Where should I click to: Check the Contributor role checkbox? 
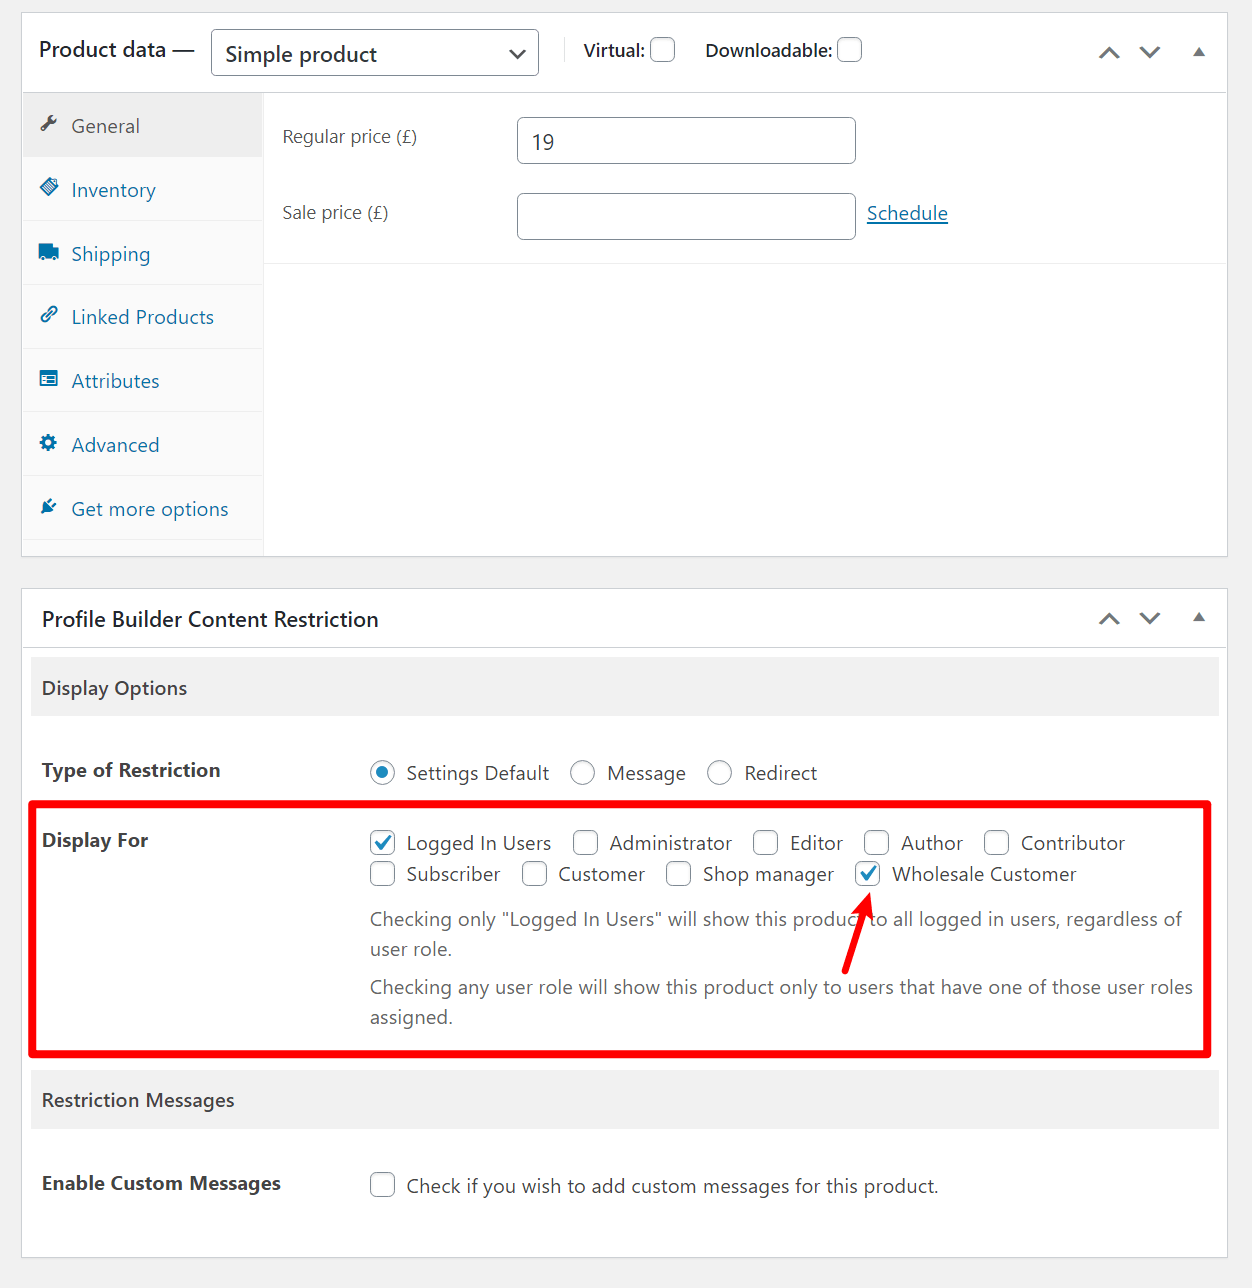click(997, 843)
